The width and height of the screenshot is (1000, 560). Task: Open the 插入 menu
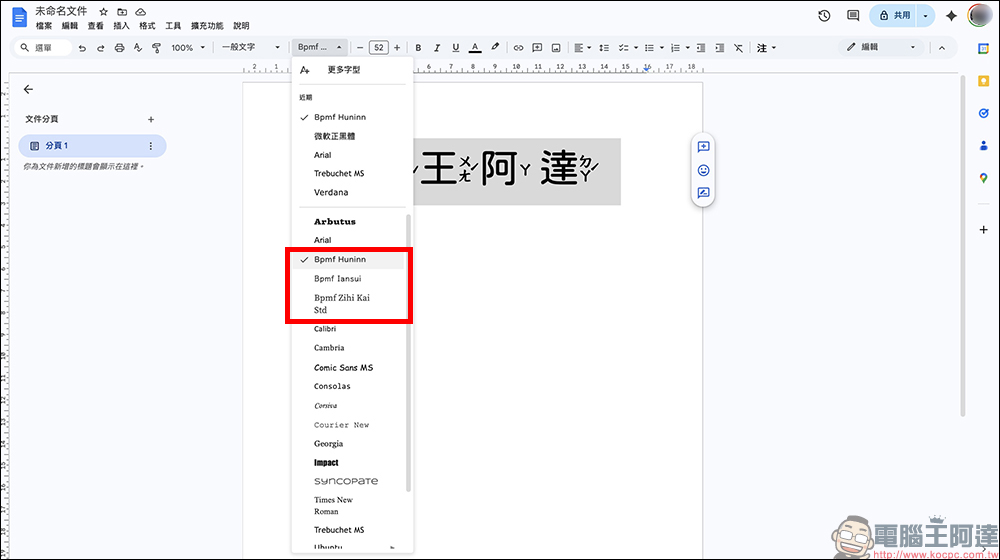121,26
